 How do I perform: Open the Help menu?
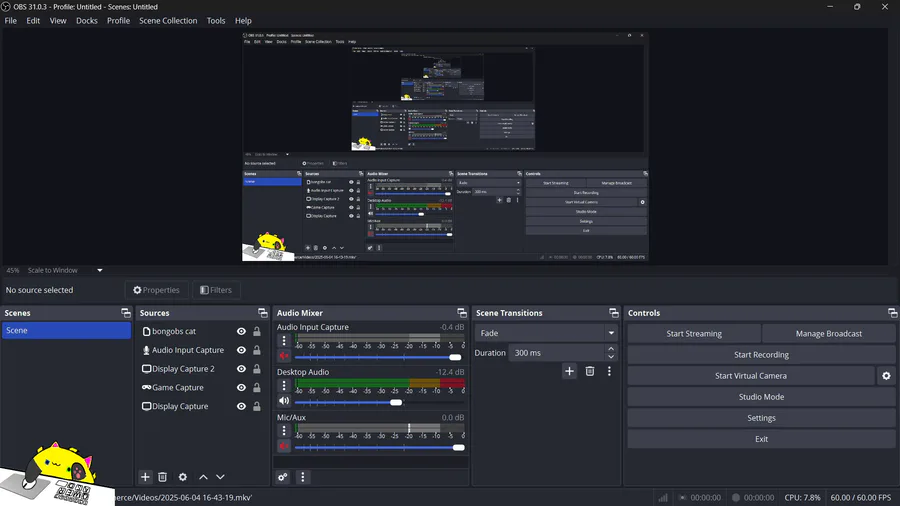(x=243, y=21)
